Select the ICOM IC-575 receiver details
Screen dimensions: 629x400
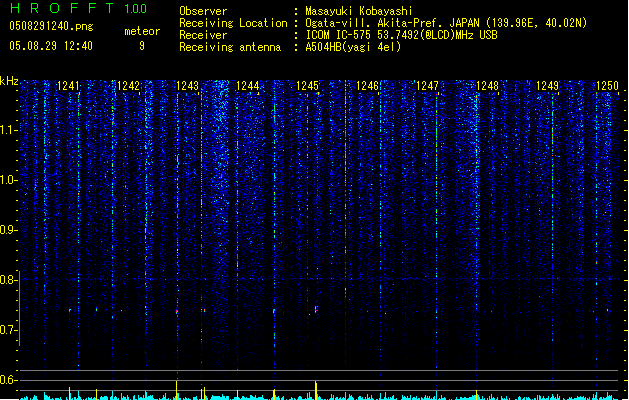click(x=401, y=35)
